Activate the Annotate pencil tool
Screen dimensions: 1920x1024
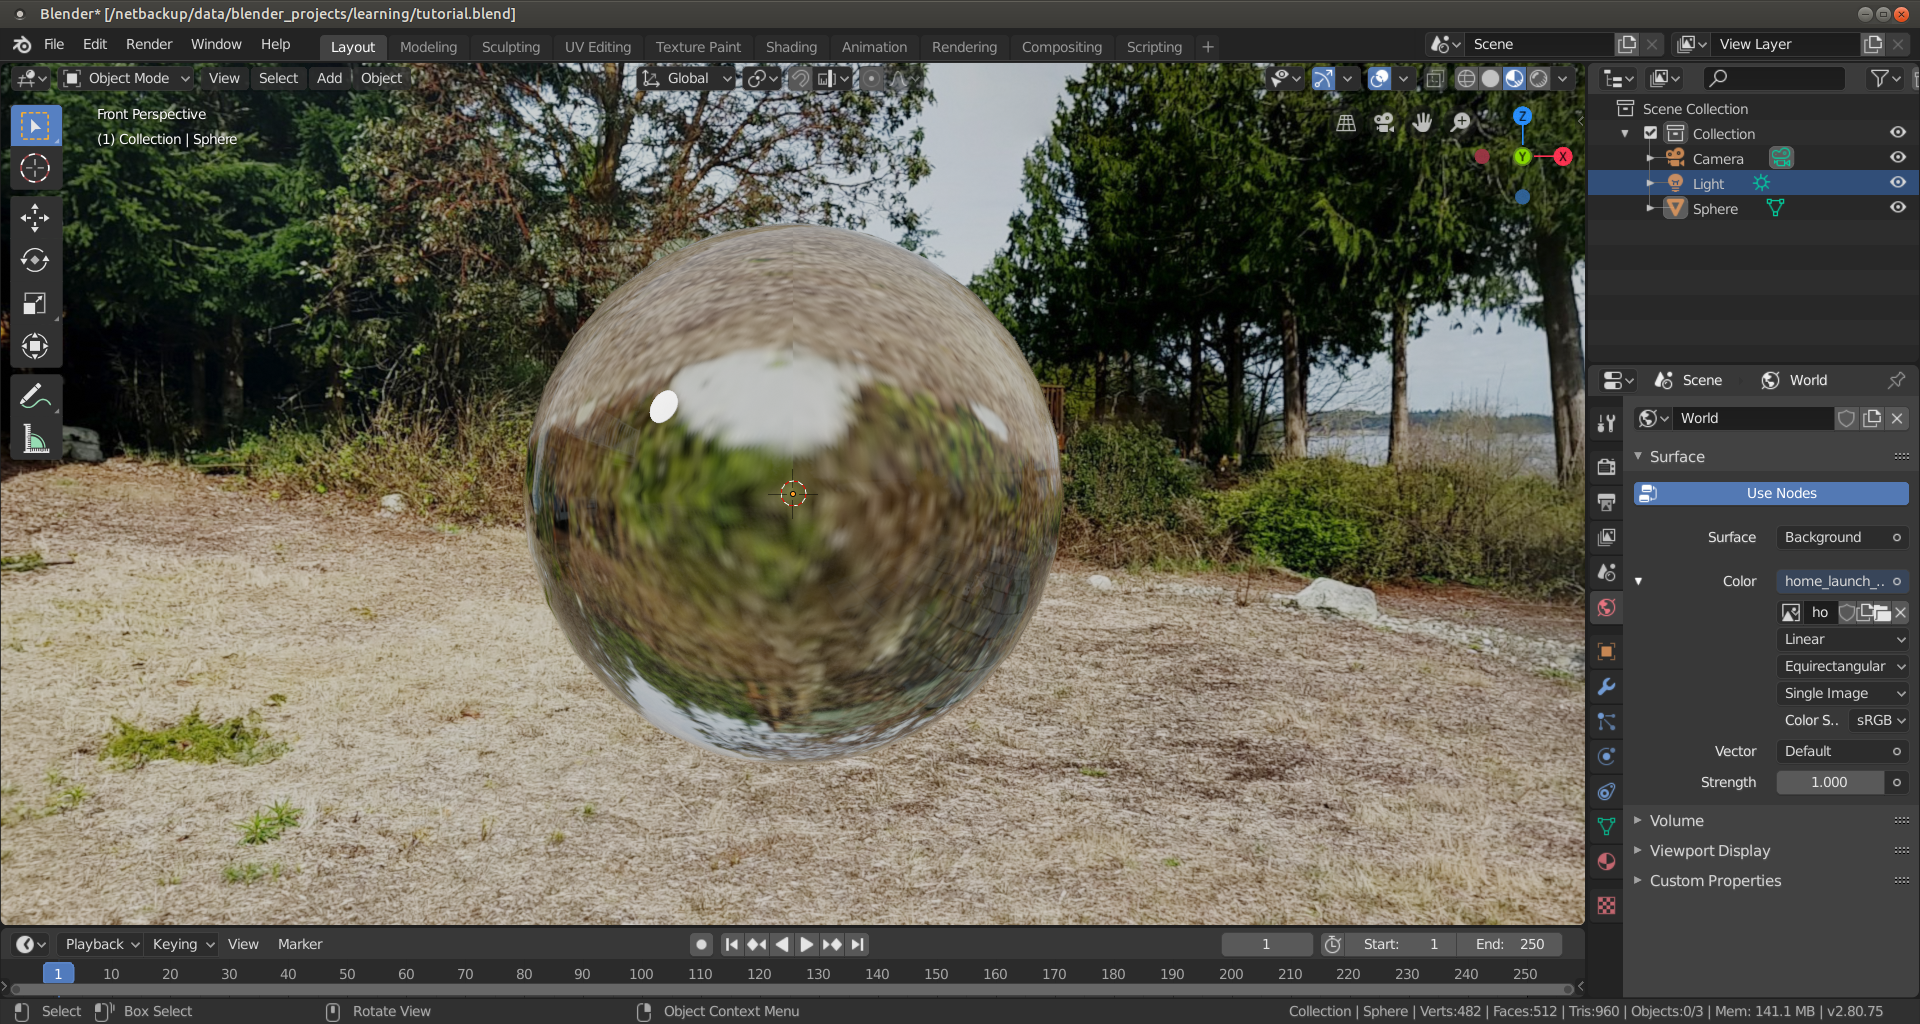point(35,397)
